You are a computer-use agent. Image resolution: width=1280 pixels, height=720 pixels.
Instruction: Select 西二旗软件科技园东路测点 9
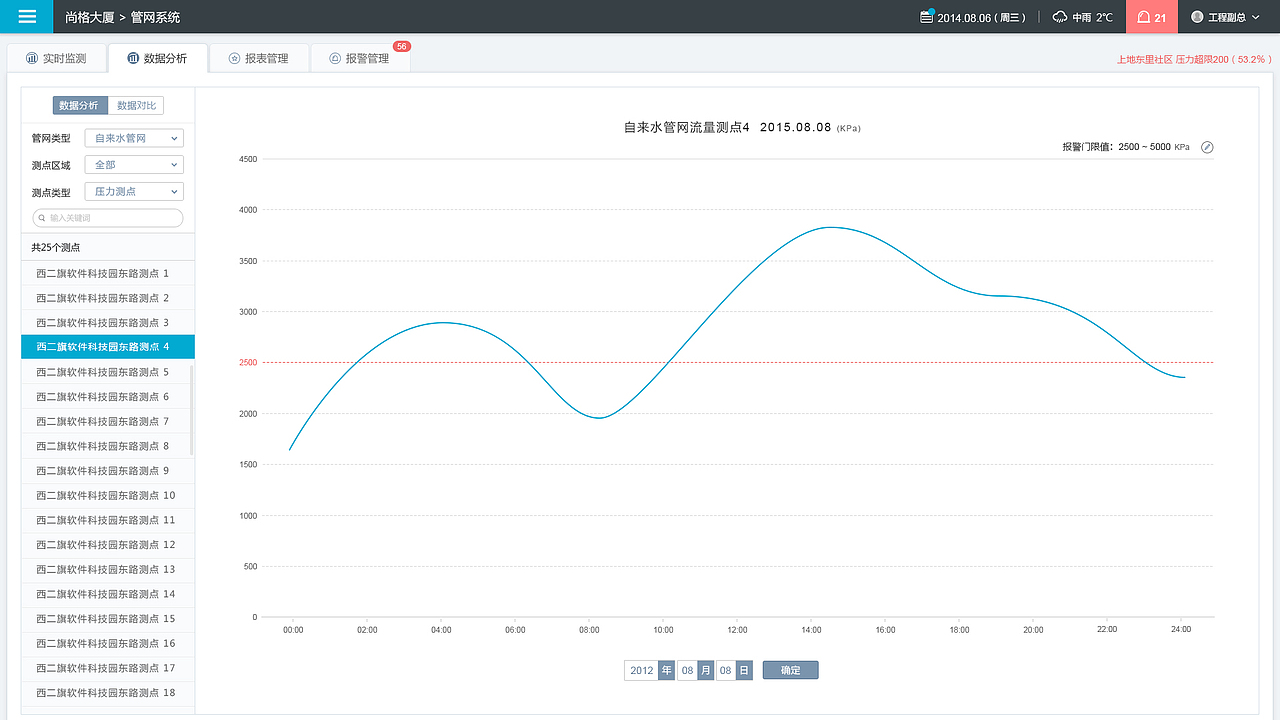108,471
